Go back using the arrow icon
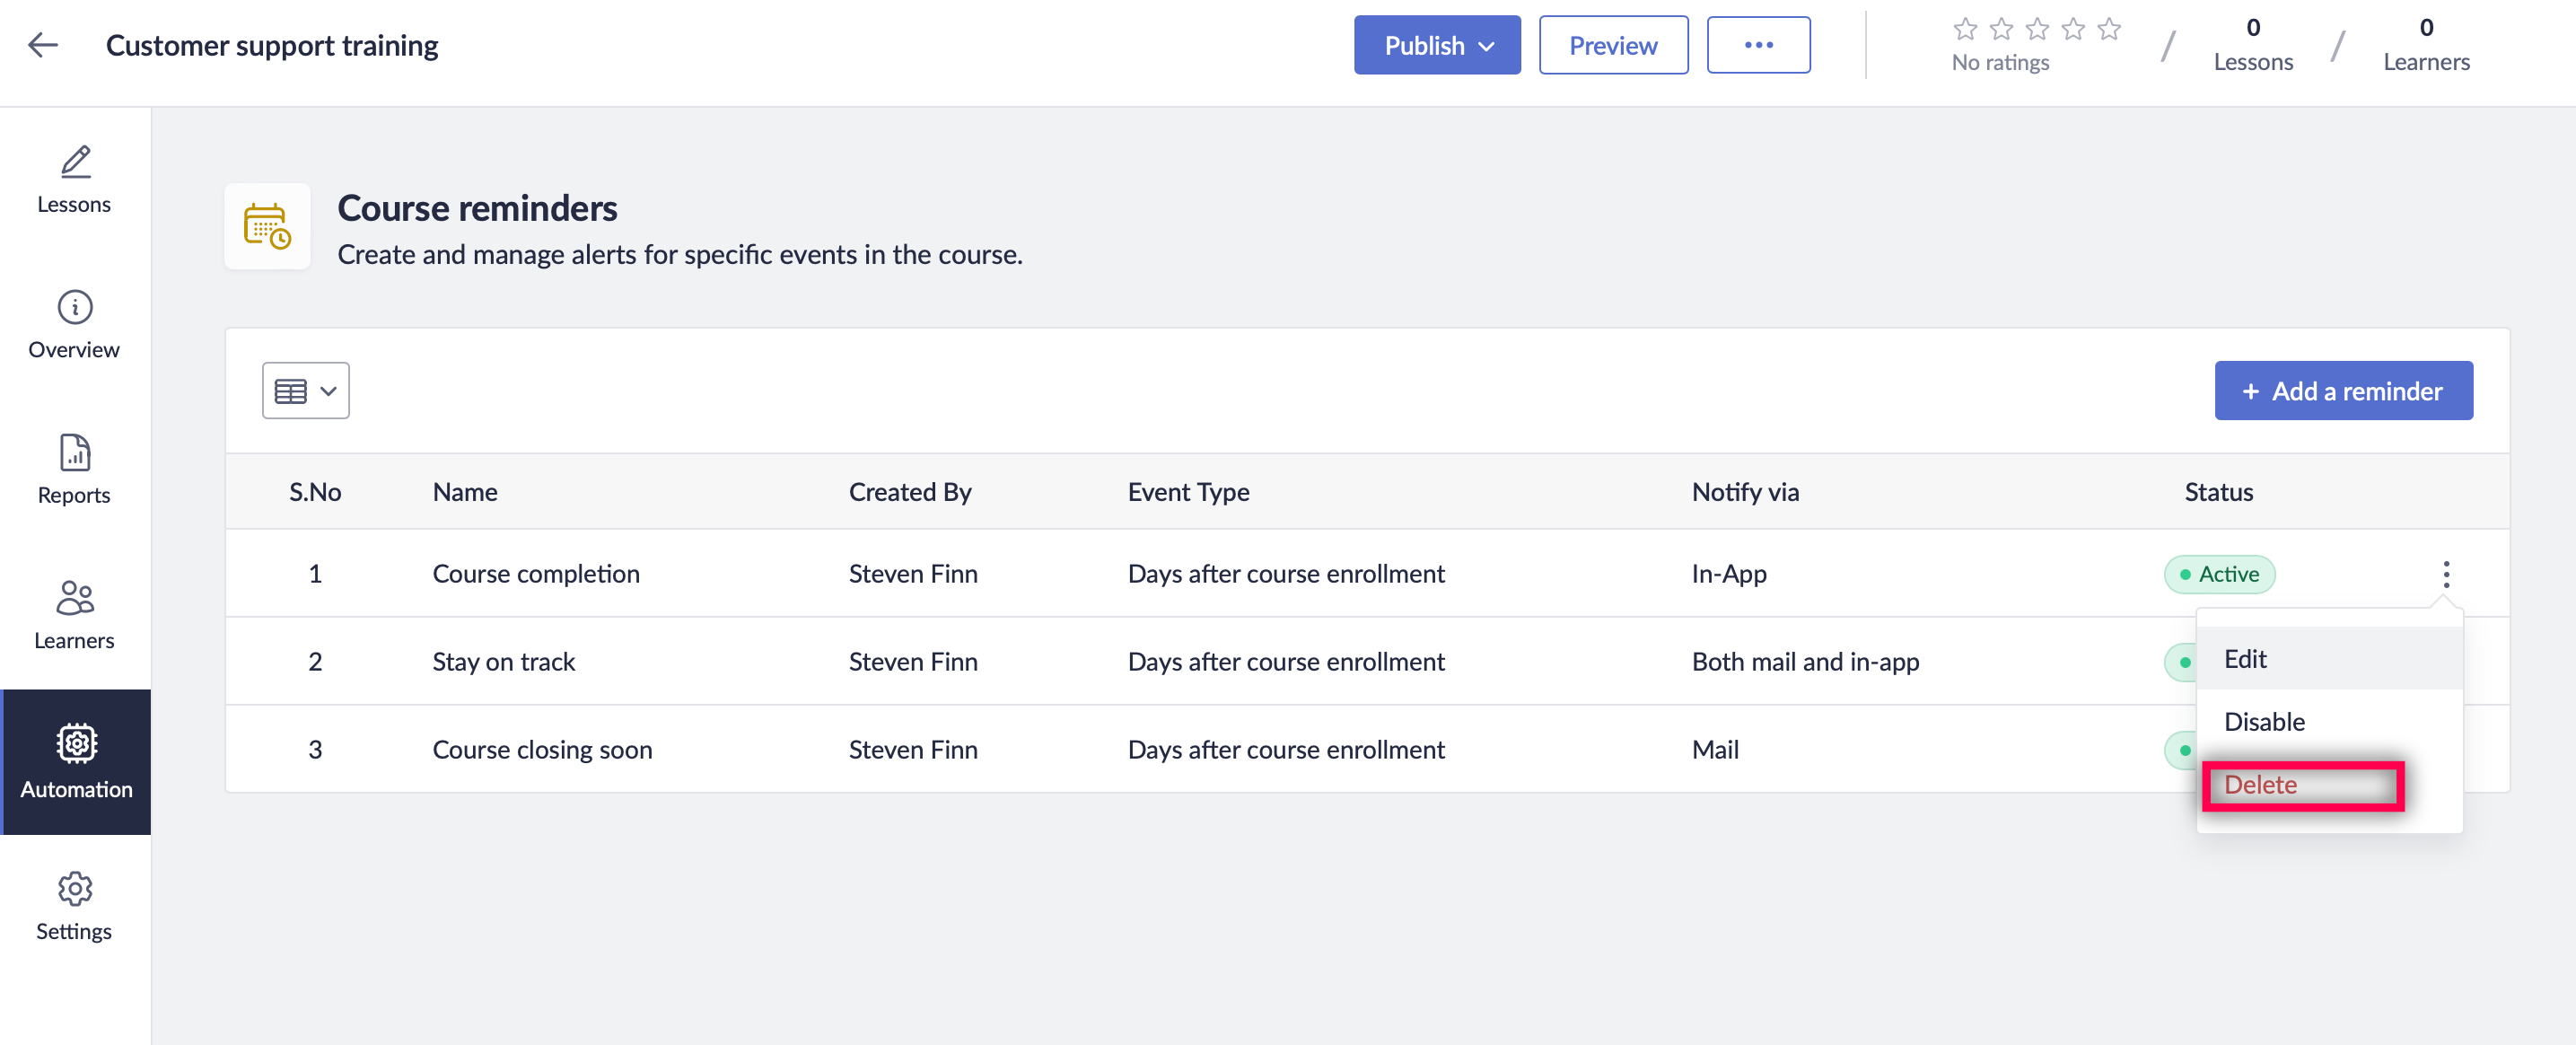This screenshot has width=2576, height=1045. point(43,45)
